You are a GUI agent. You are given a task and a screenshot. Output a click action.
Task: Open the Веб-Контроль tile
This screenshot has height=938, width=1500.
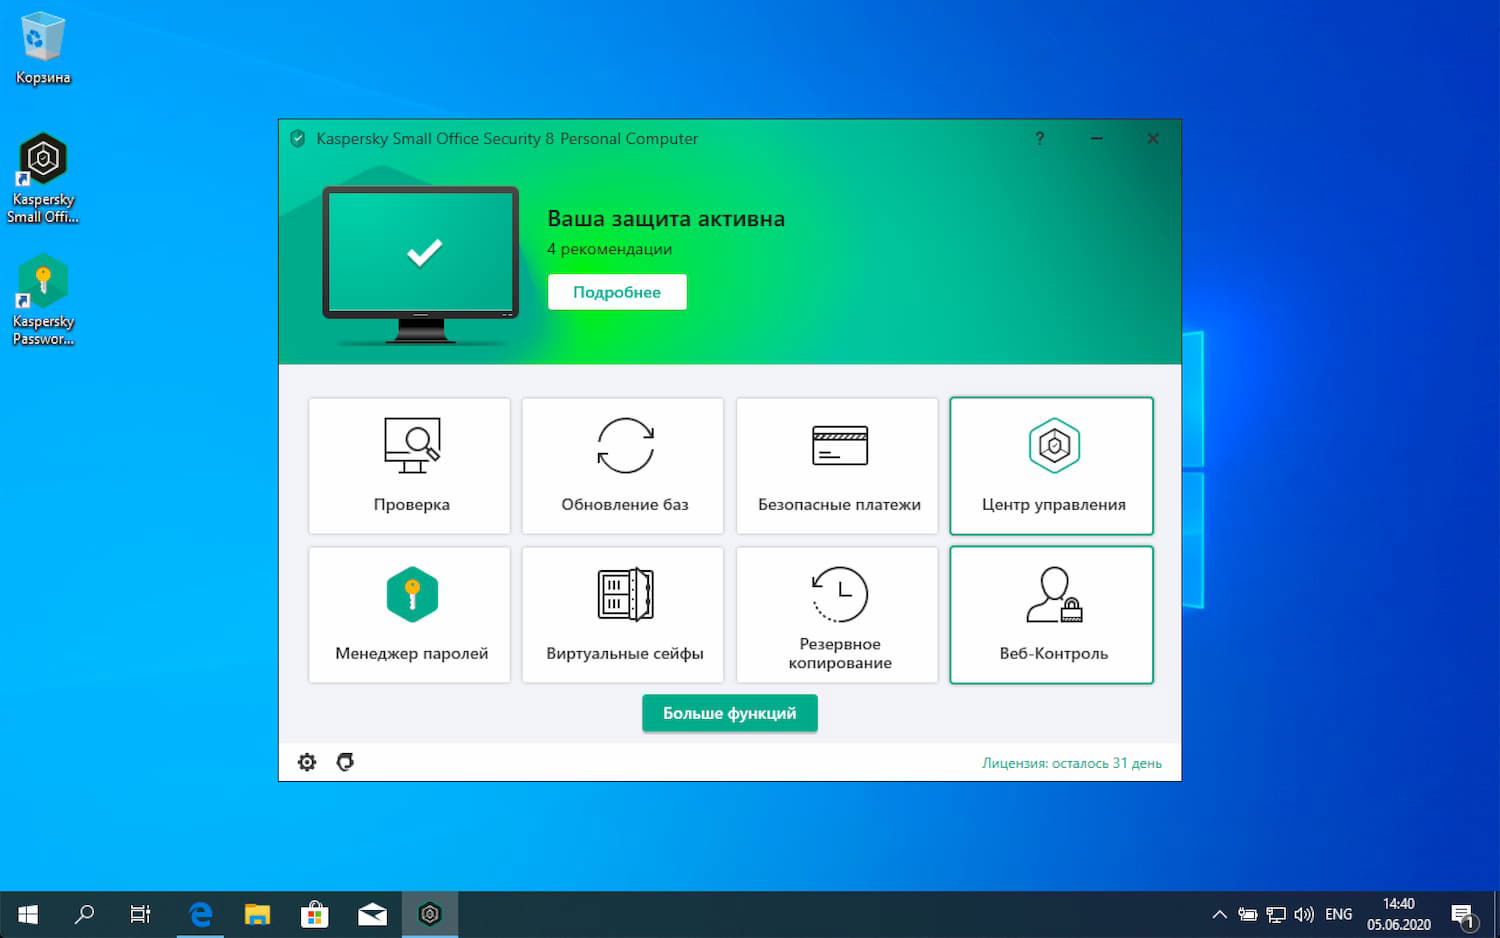[1050, 614]
